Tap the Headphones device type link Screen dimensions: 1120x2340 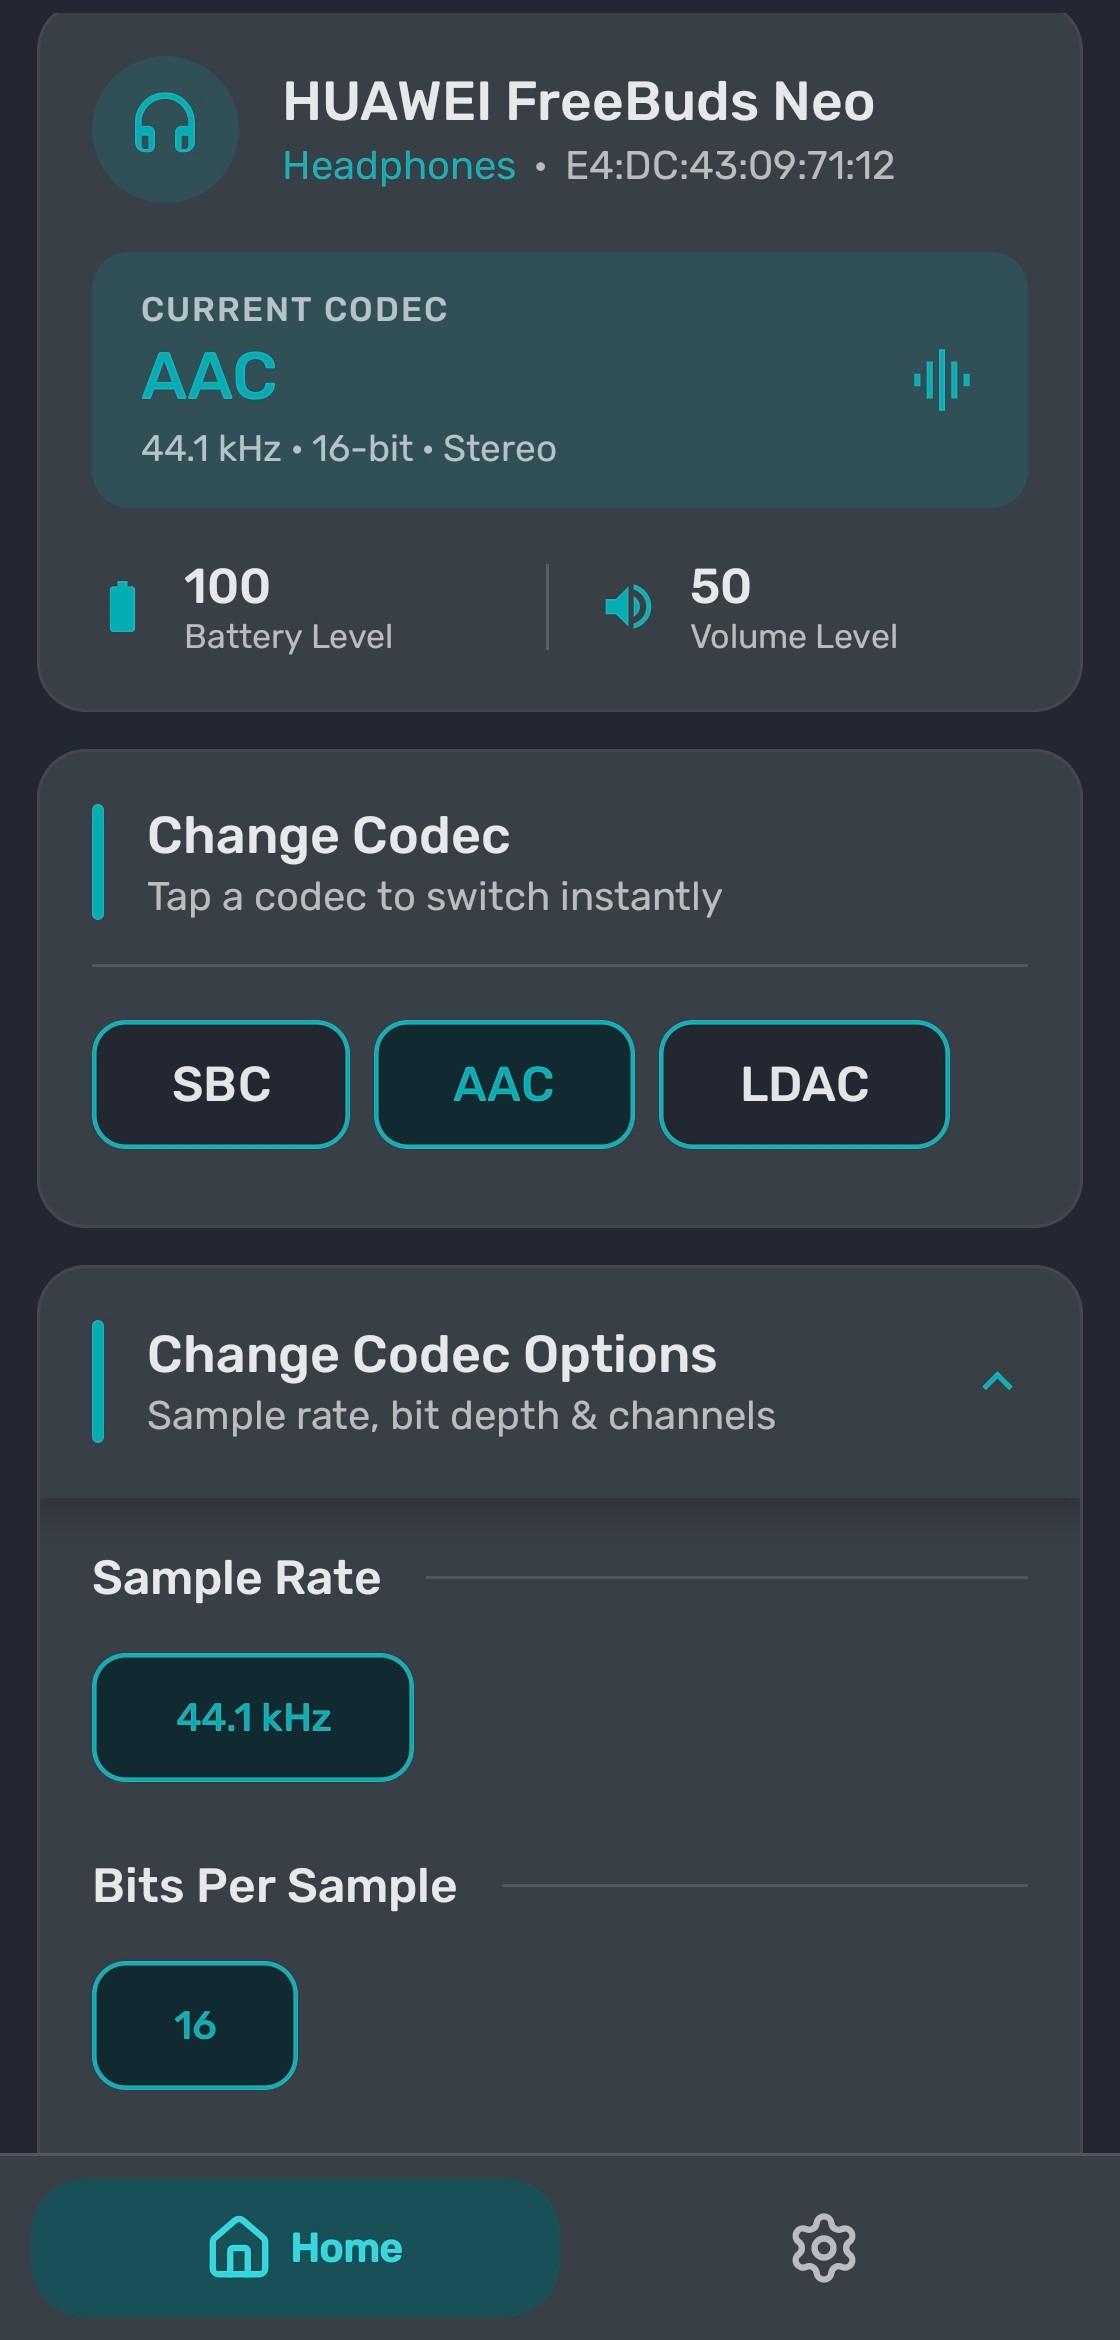click(x=399, y=166)
